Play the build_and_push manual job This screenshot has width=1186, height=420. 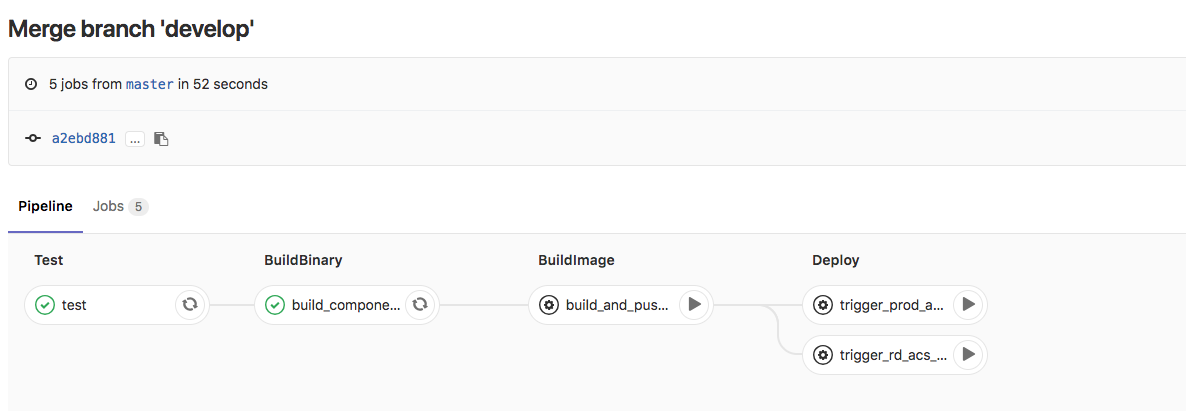point(694,305)
